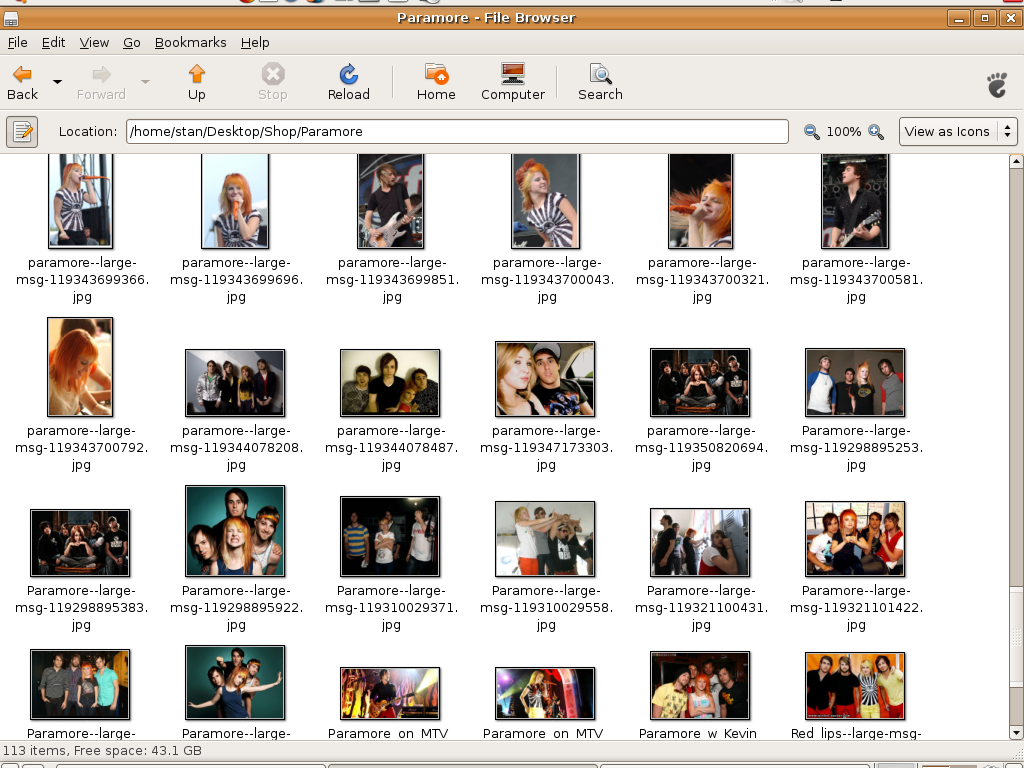Click the Back arrow icon
Viewport: 1024px width, 768px height.
(x=22, y=75)
